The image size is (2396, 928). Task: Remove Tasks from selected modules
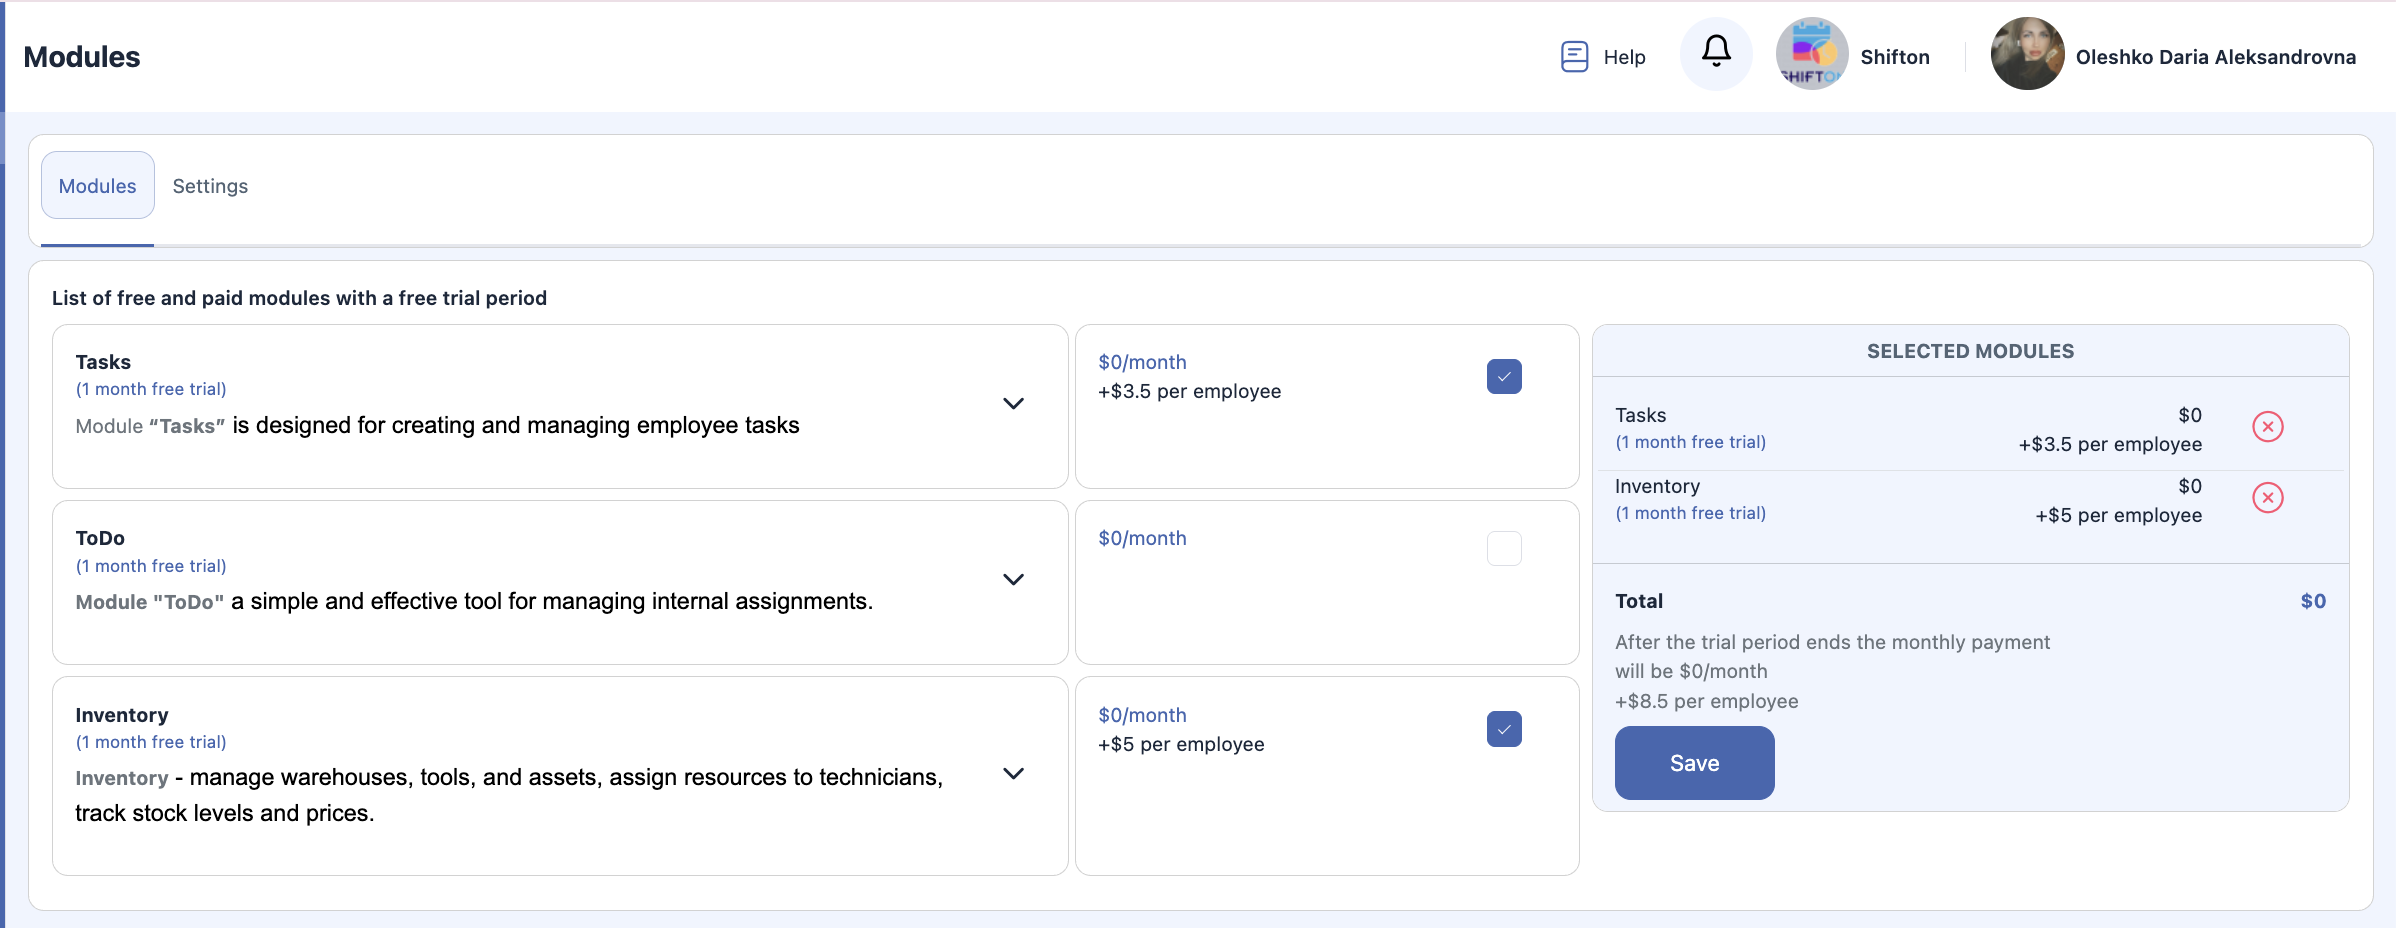(2267, 427)
